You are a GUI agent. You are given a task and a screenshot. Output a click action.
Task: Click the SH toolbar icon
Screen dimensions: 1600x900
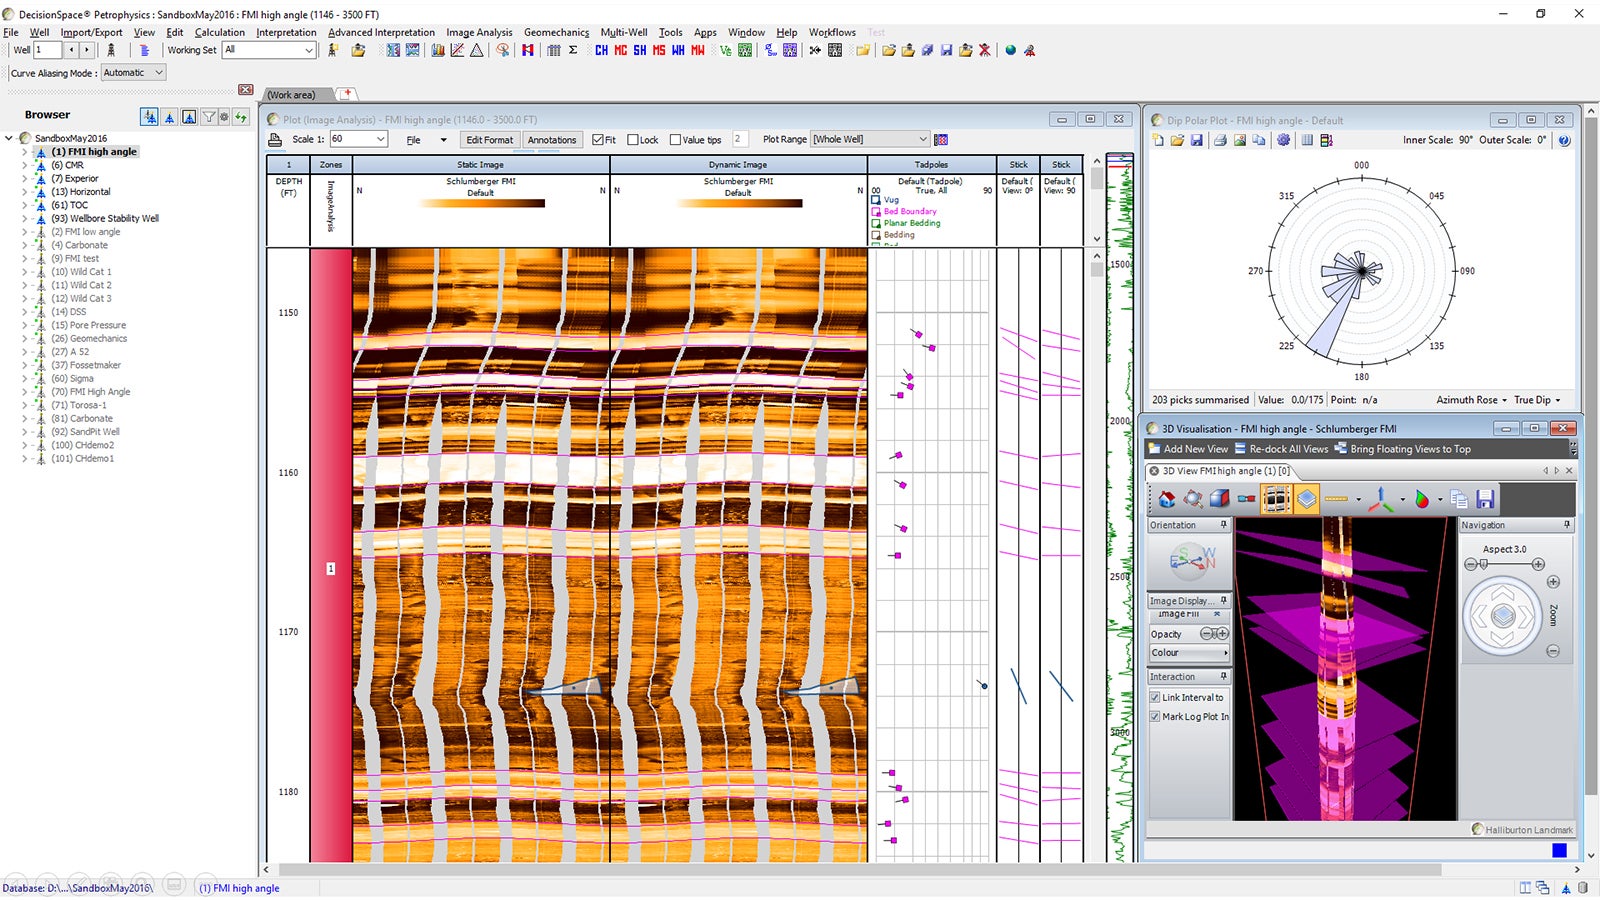[x=640, y=50]
